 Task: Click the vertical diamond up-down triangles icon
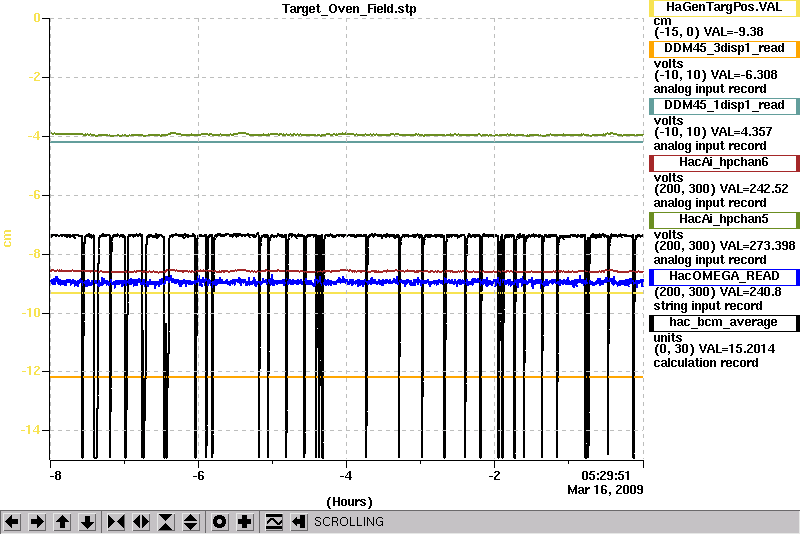pyautogui.click(x=191, y=522)
